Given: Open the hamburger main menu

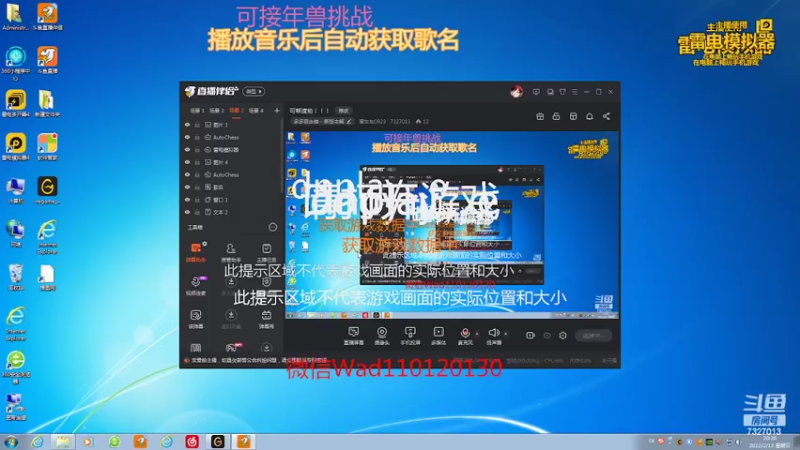Looking at the screenshot, I should pyautogui.click(x=574, y=92).
